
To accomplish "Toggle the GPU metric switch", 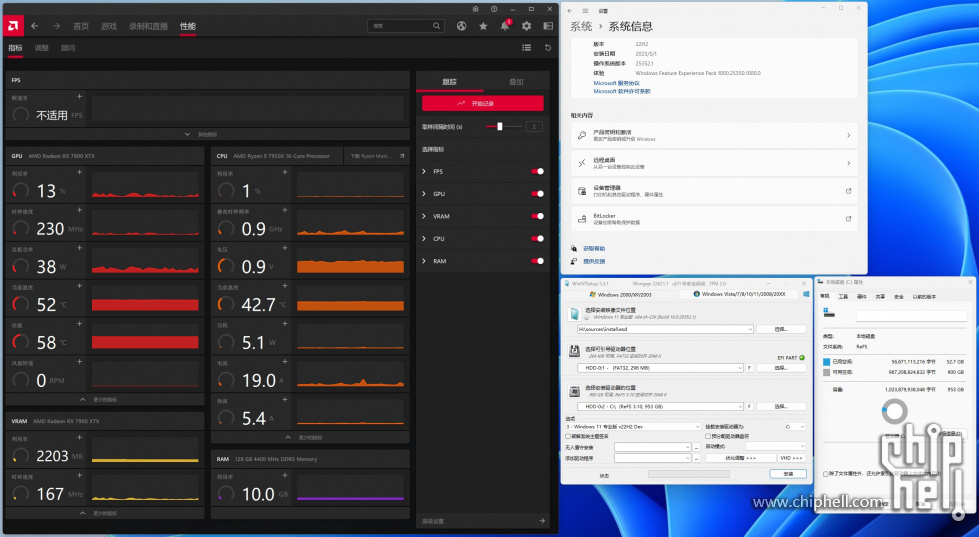I will 538,194.
